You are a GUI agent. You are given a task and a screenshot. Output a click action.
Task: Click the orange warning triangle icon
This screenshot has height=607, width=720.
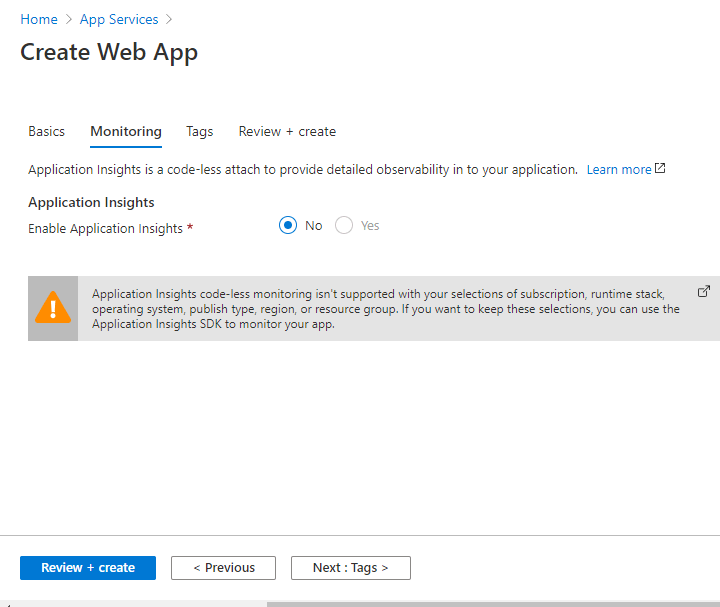click(x=53, y=308)
